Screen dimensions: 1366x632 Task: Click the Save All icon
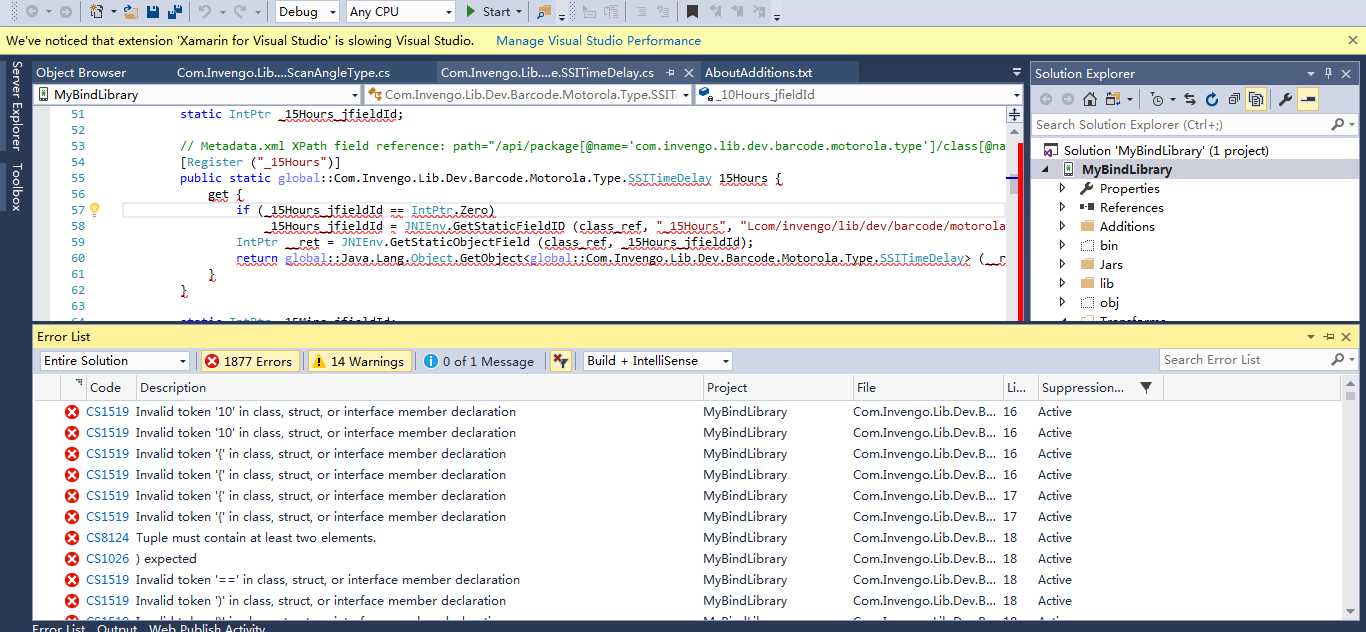tap(175, 12)
